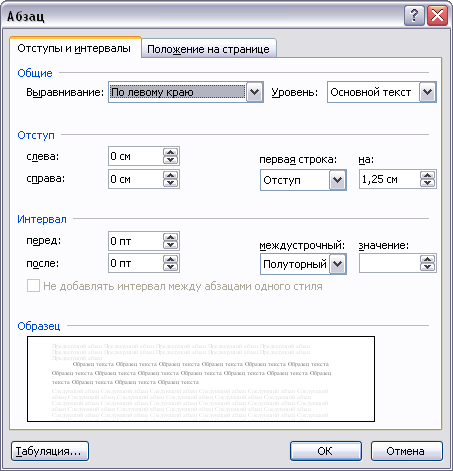Decrease the left indent with down arrow
The width and height of the screenshot is (453, 471).
tap(171, 160)
